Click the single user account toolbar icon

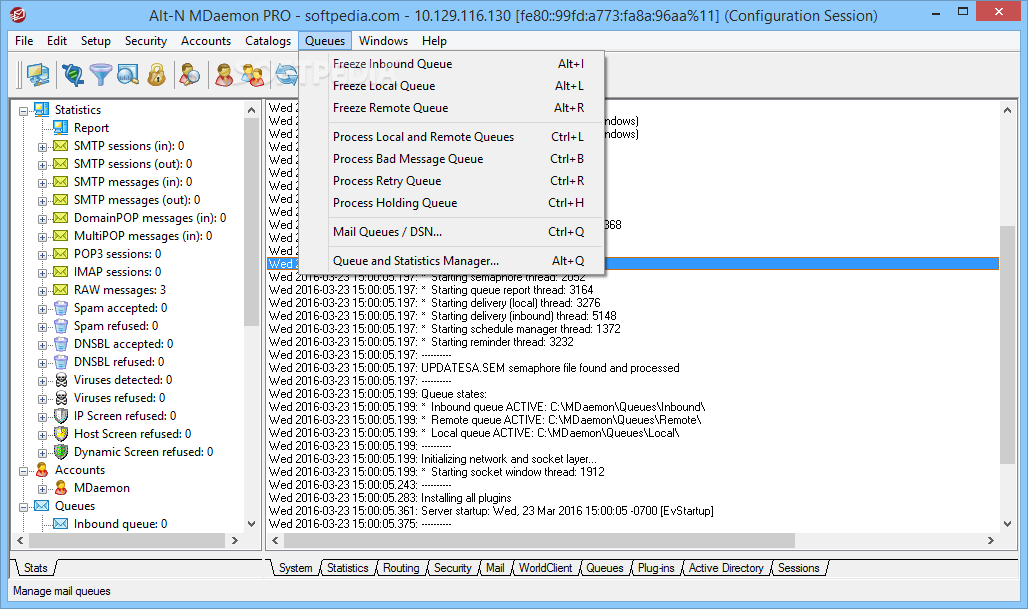coord(224,75)
